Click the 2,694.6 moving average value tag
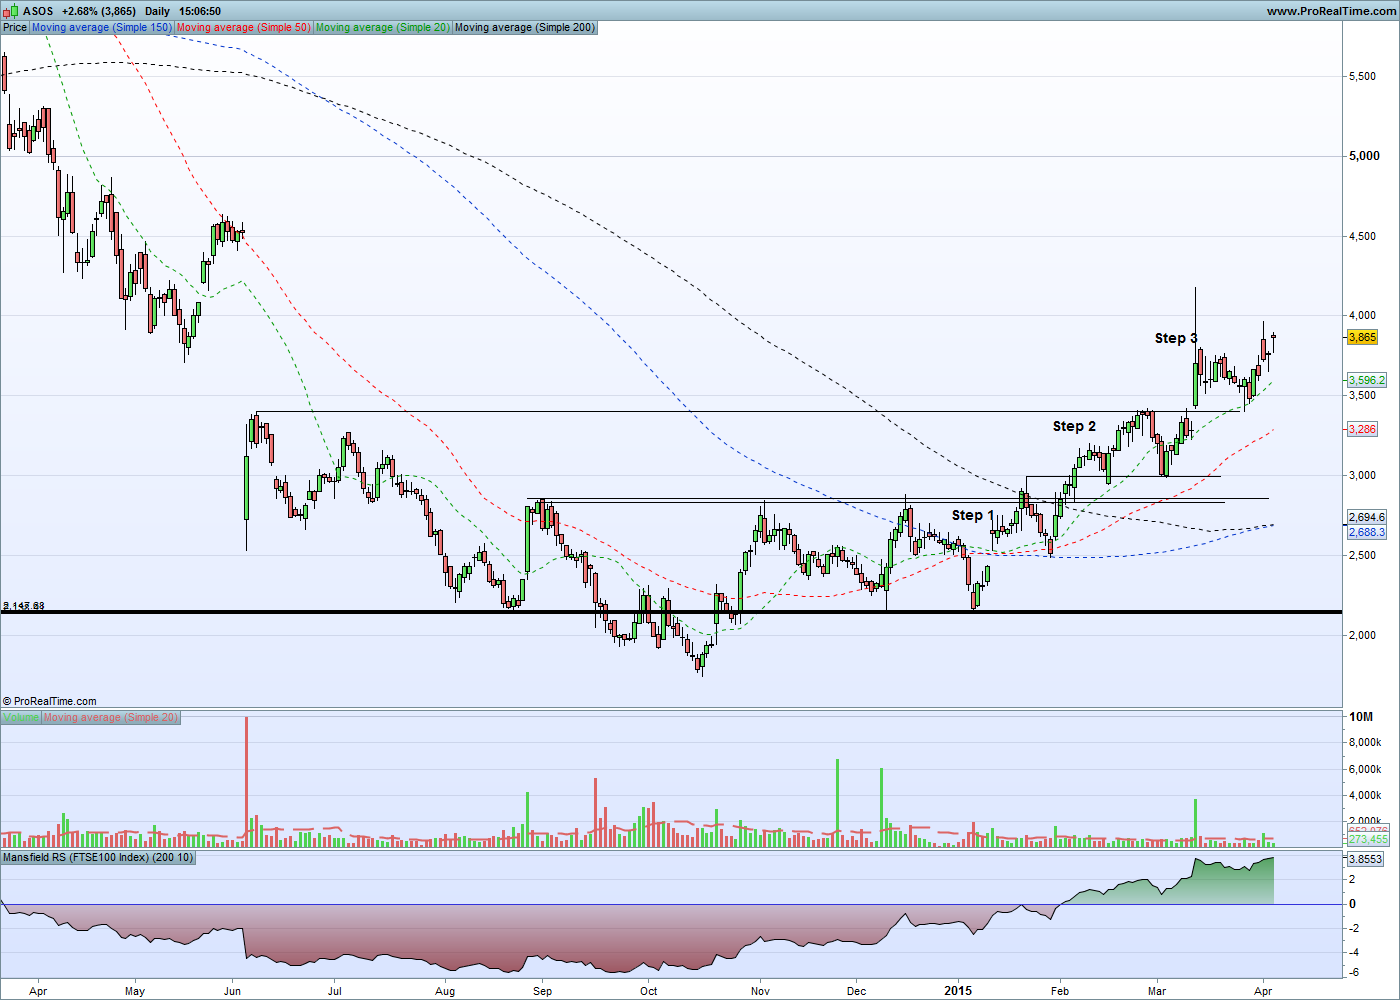Viewport: 1400px width, 1000px height. coord(1367,517)
